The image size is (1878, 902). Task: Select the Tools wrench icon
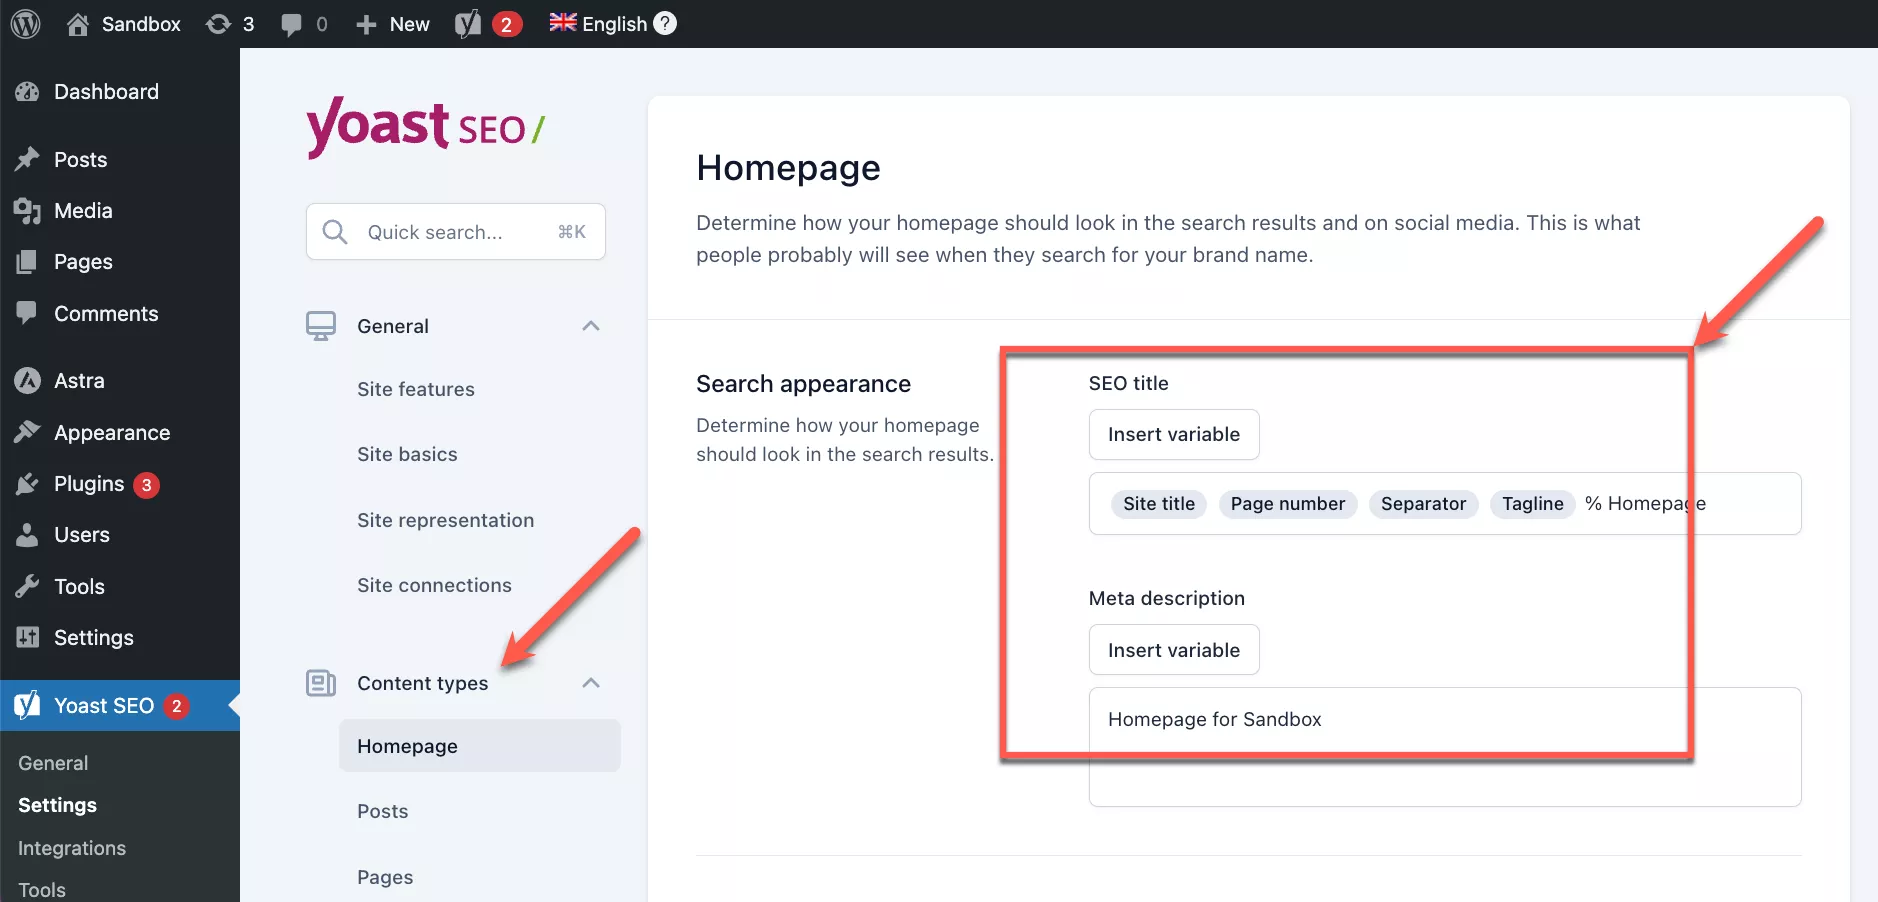tap(28, 586)
